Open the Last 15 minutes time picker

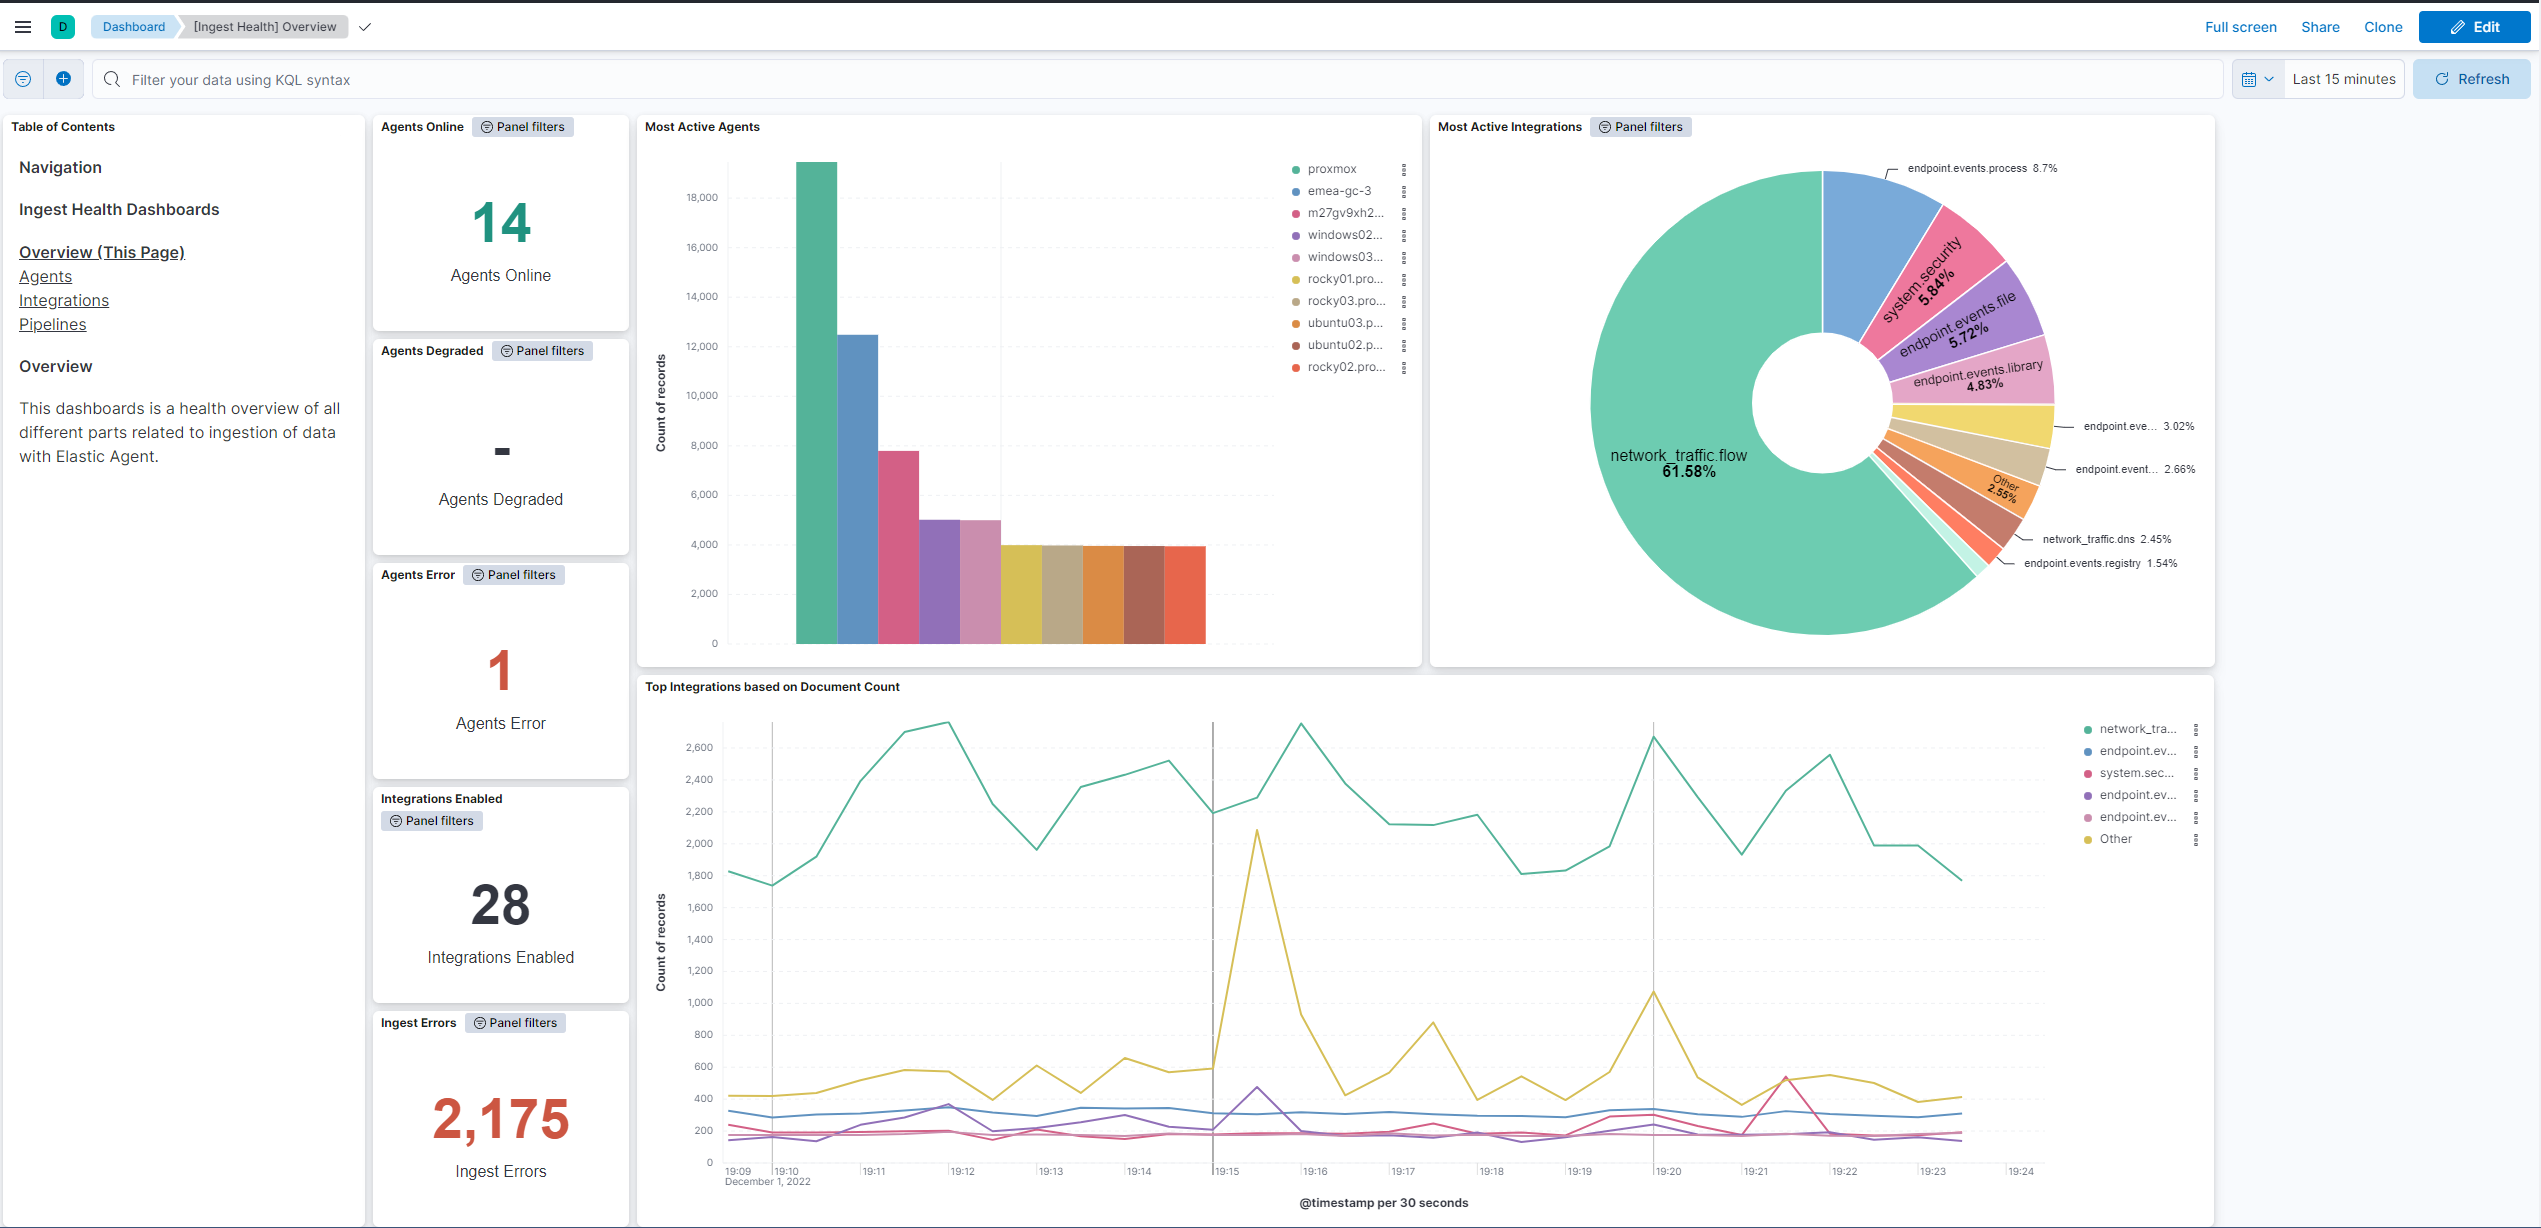(2343, 79)
